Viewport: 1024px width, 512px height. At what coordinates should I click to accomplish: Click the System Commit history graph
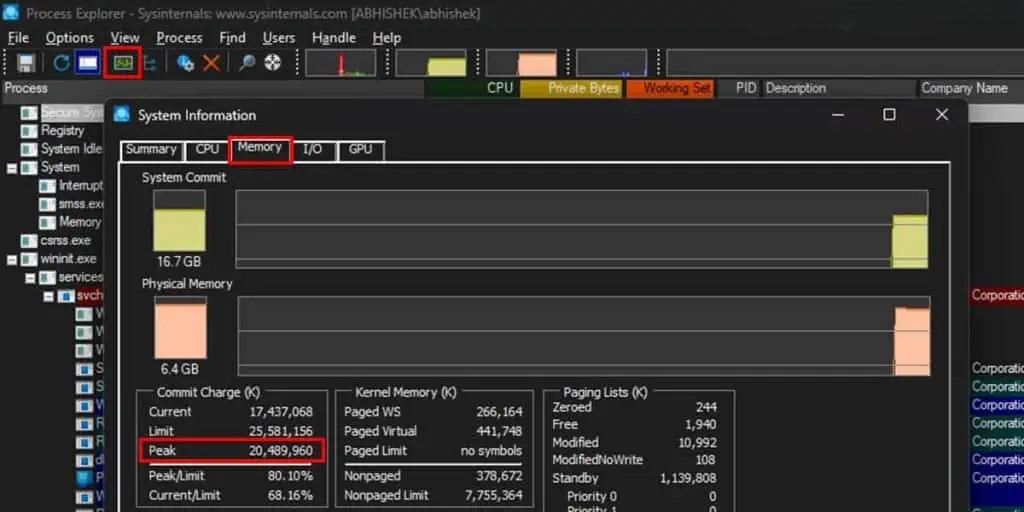tap(581, 229)
